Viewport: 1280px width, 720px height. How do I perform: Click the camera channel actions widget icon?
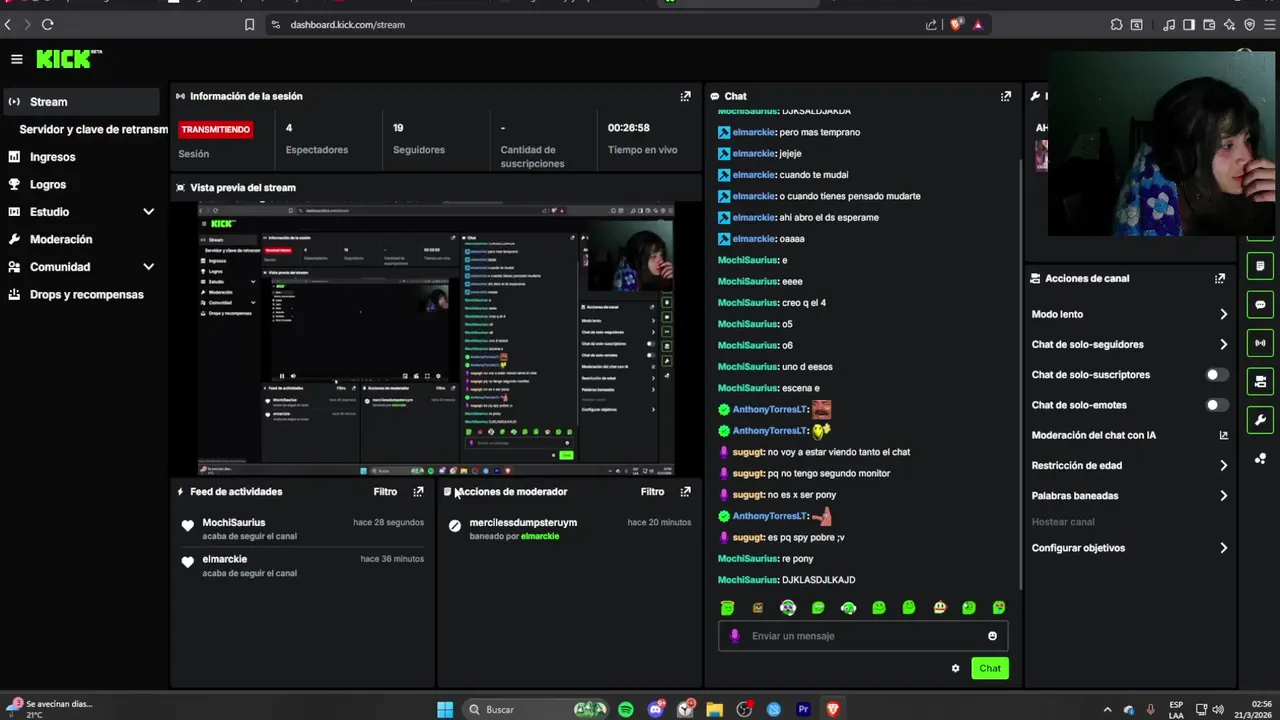1260,381
